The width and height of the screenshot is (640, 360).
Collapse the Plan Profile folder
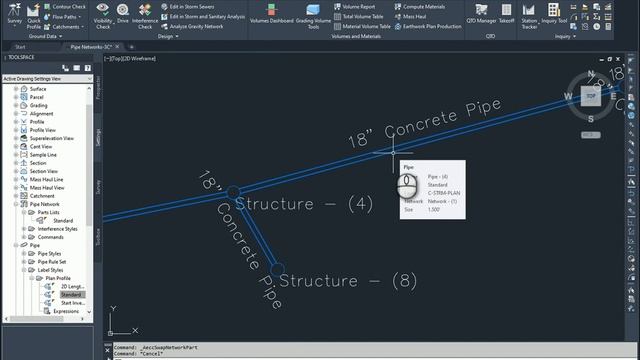pos(31,278)
